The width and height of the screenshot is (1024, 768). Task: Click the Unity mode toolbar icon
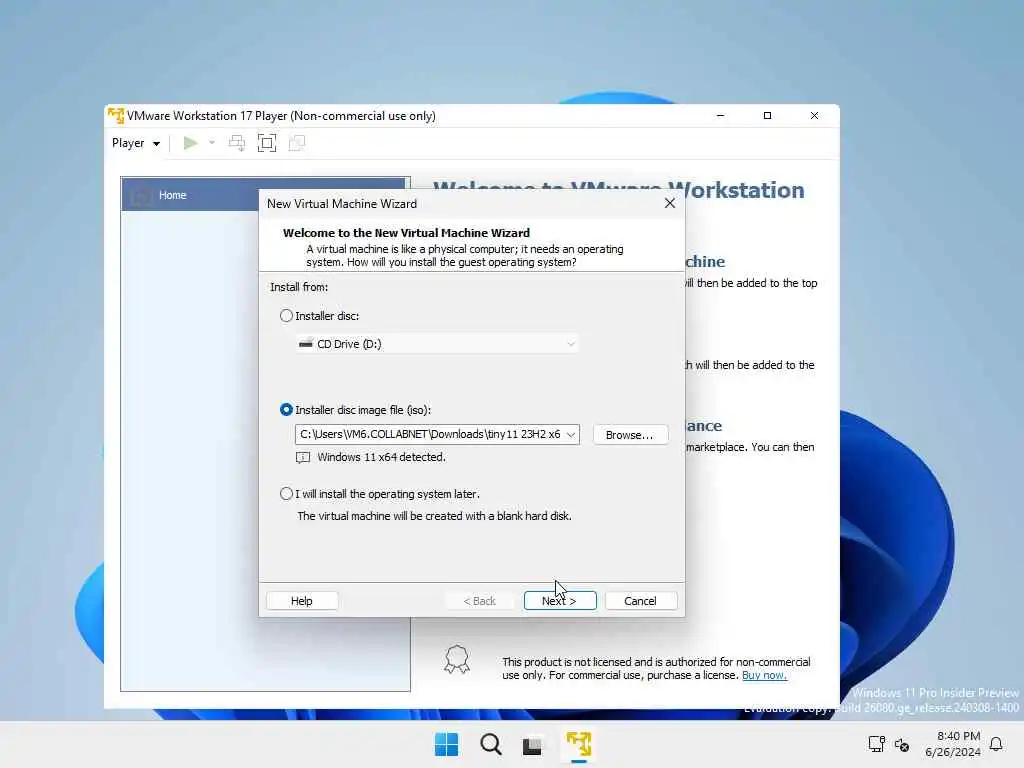(x=296, y=143)
